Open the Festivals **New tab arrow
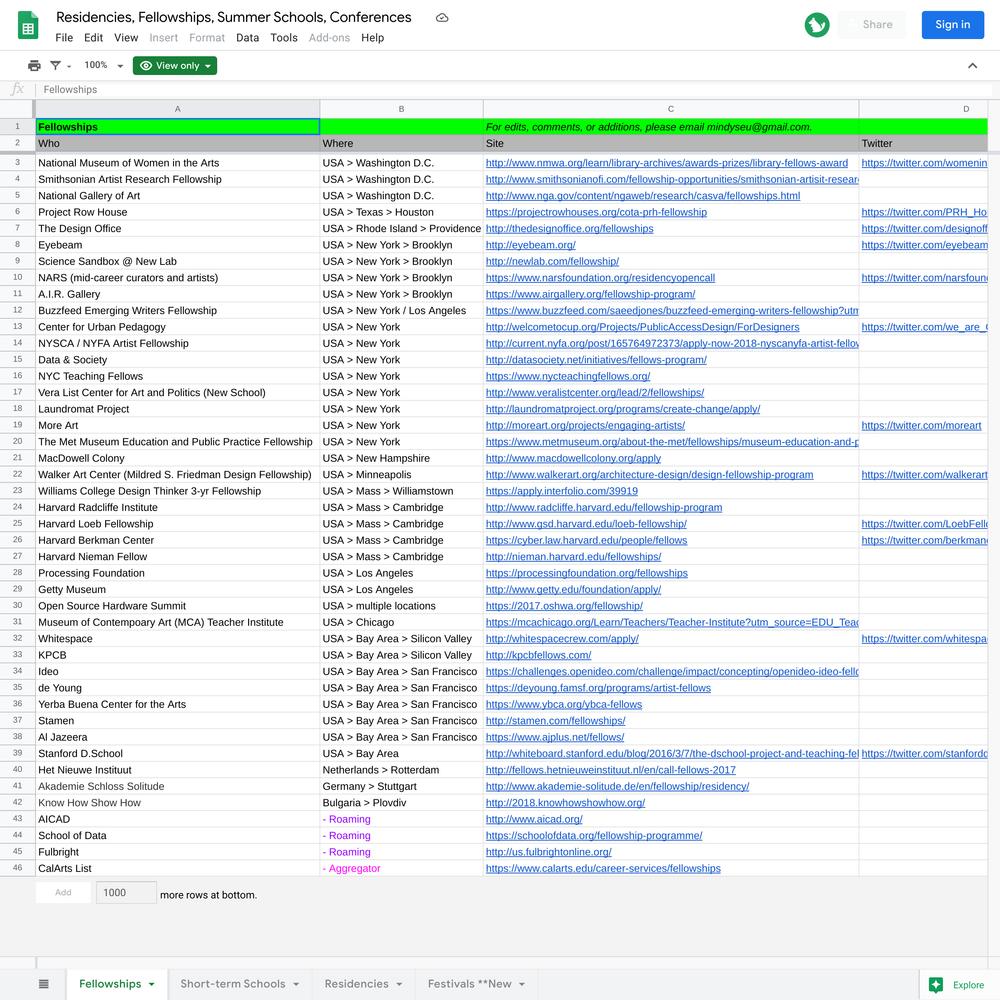 (522, 984)
